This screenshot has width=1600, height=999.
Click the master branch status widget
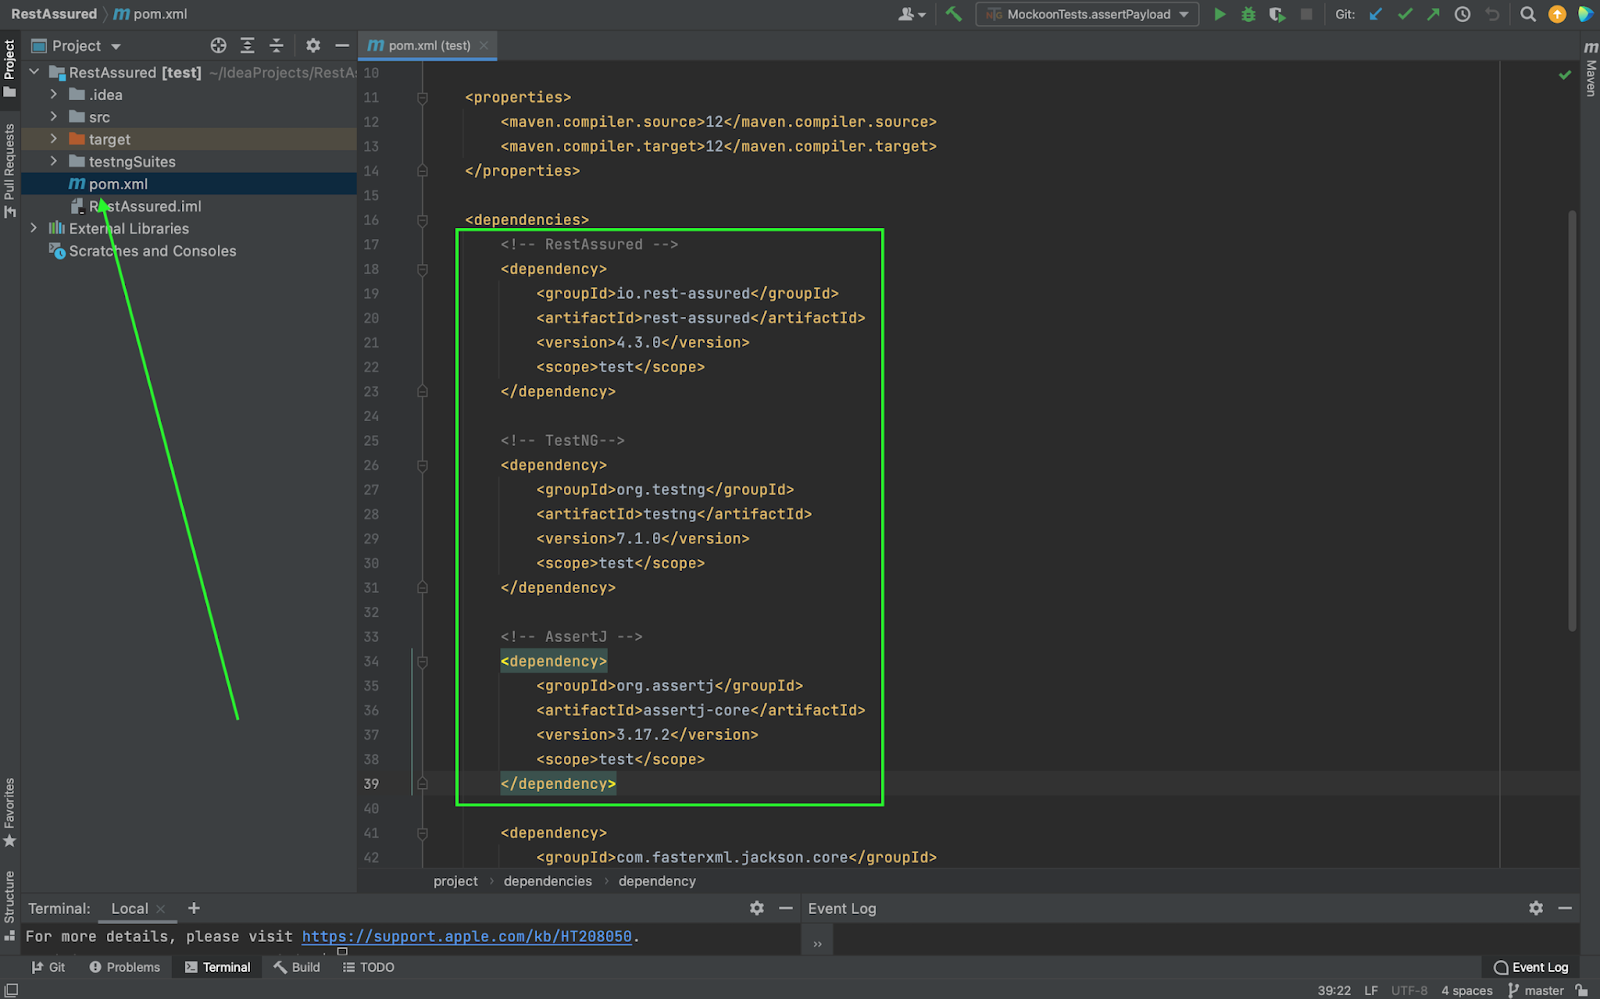[1535, 990]
